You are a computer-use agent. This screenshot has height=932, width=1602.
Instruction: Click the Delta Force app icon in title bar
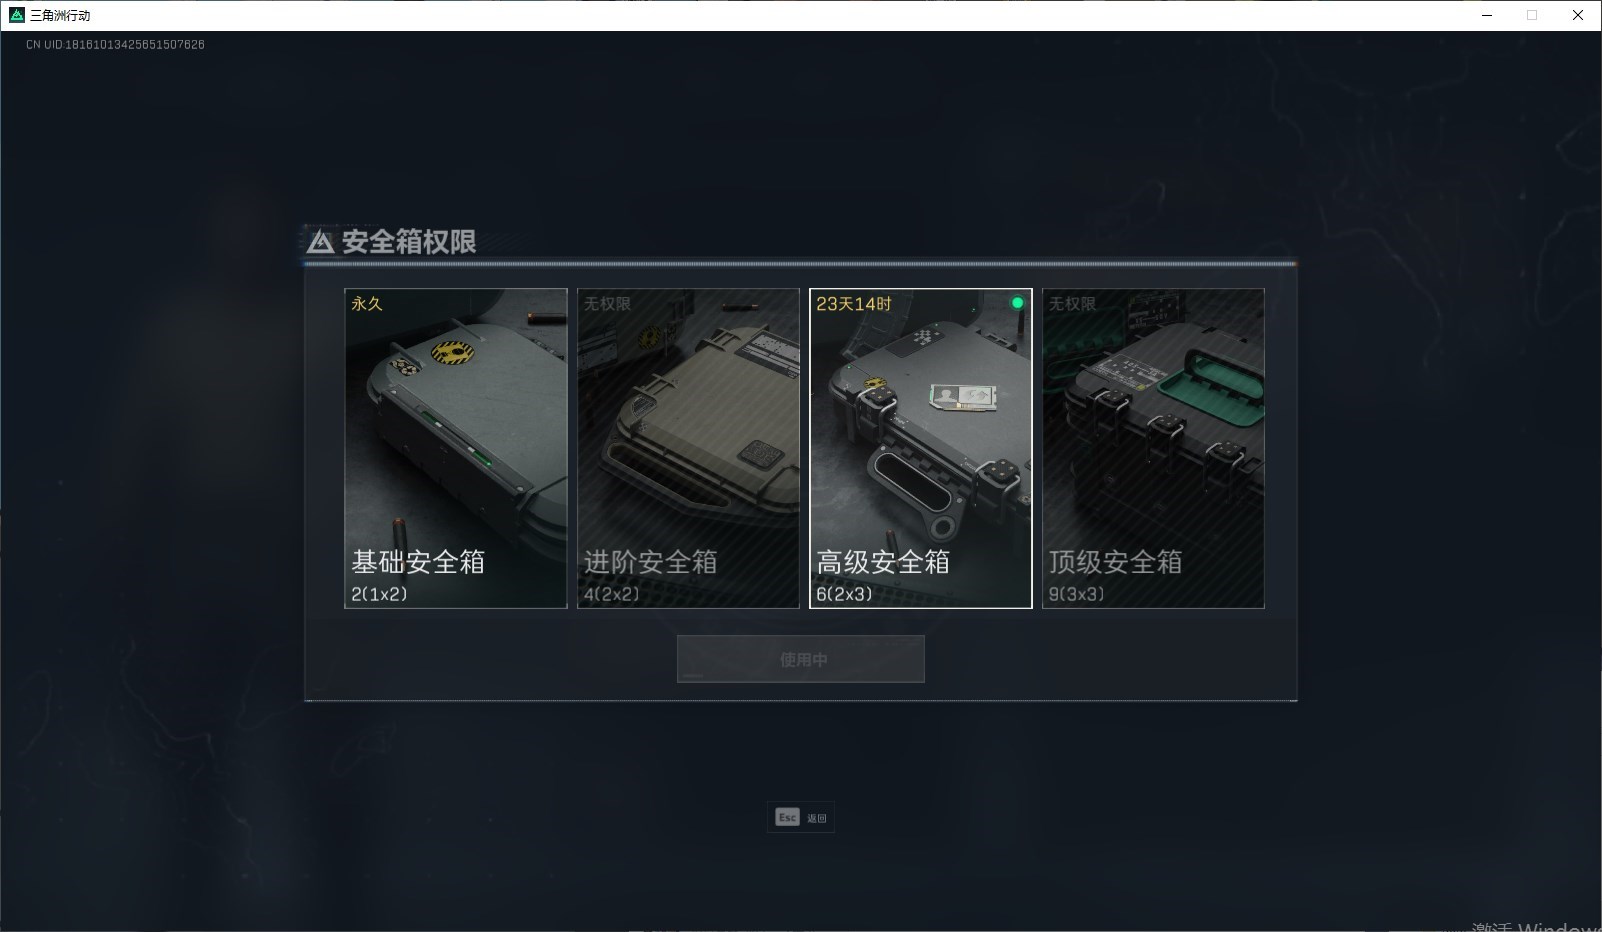tap(16, 15)
